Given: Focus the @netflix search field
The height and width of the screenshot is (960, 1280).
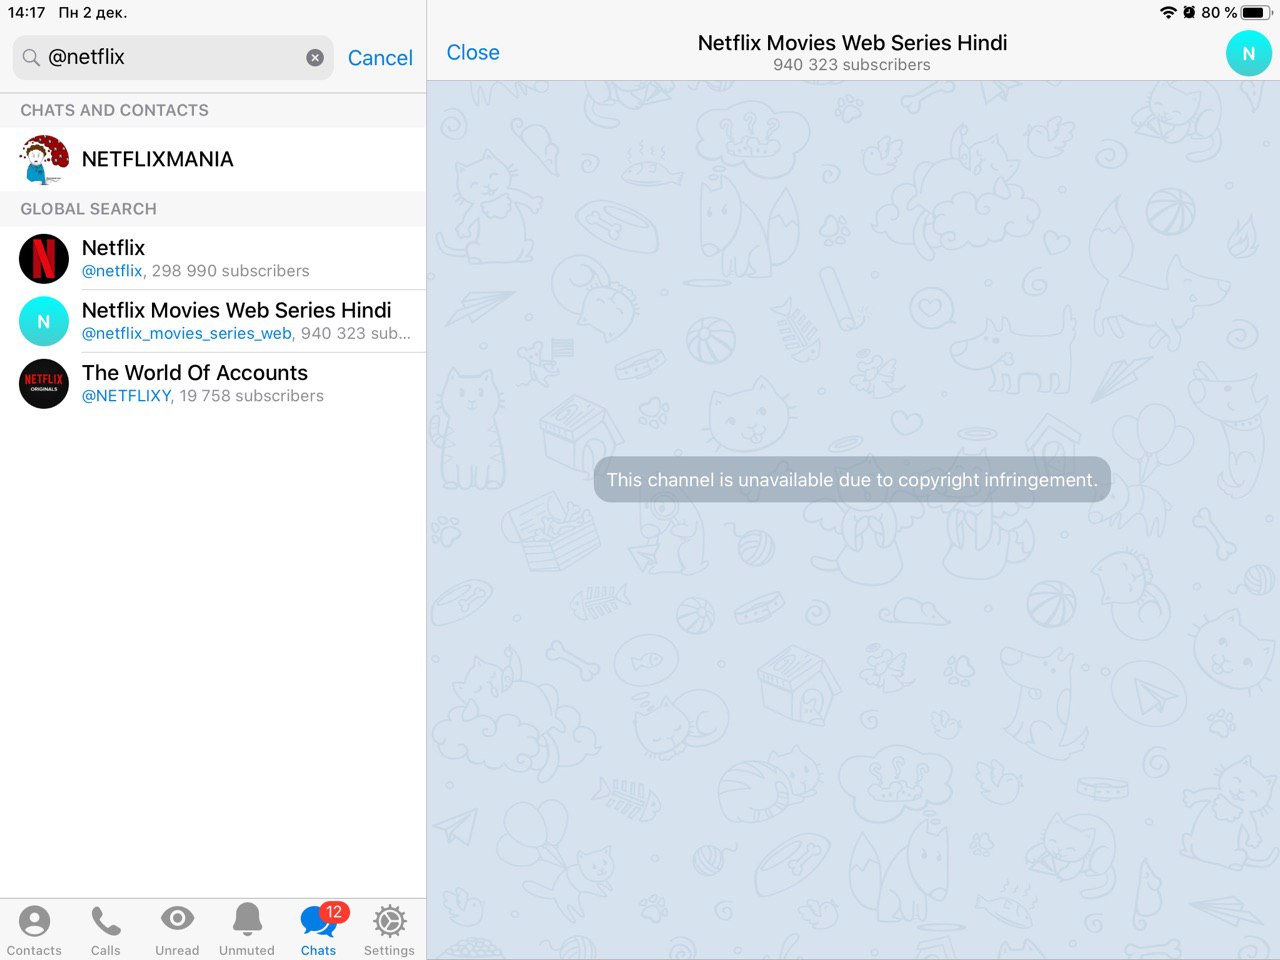Looking at the screenshot, I should [173, 58].
